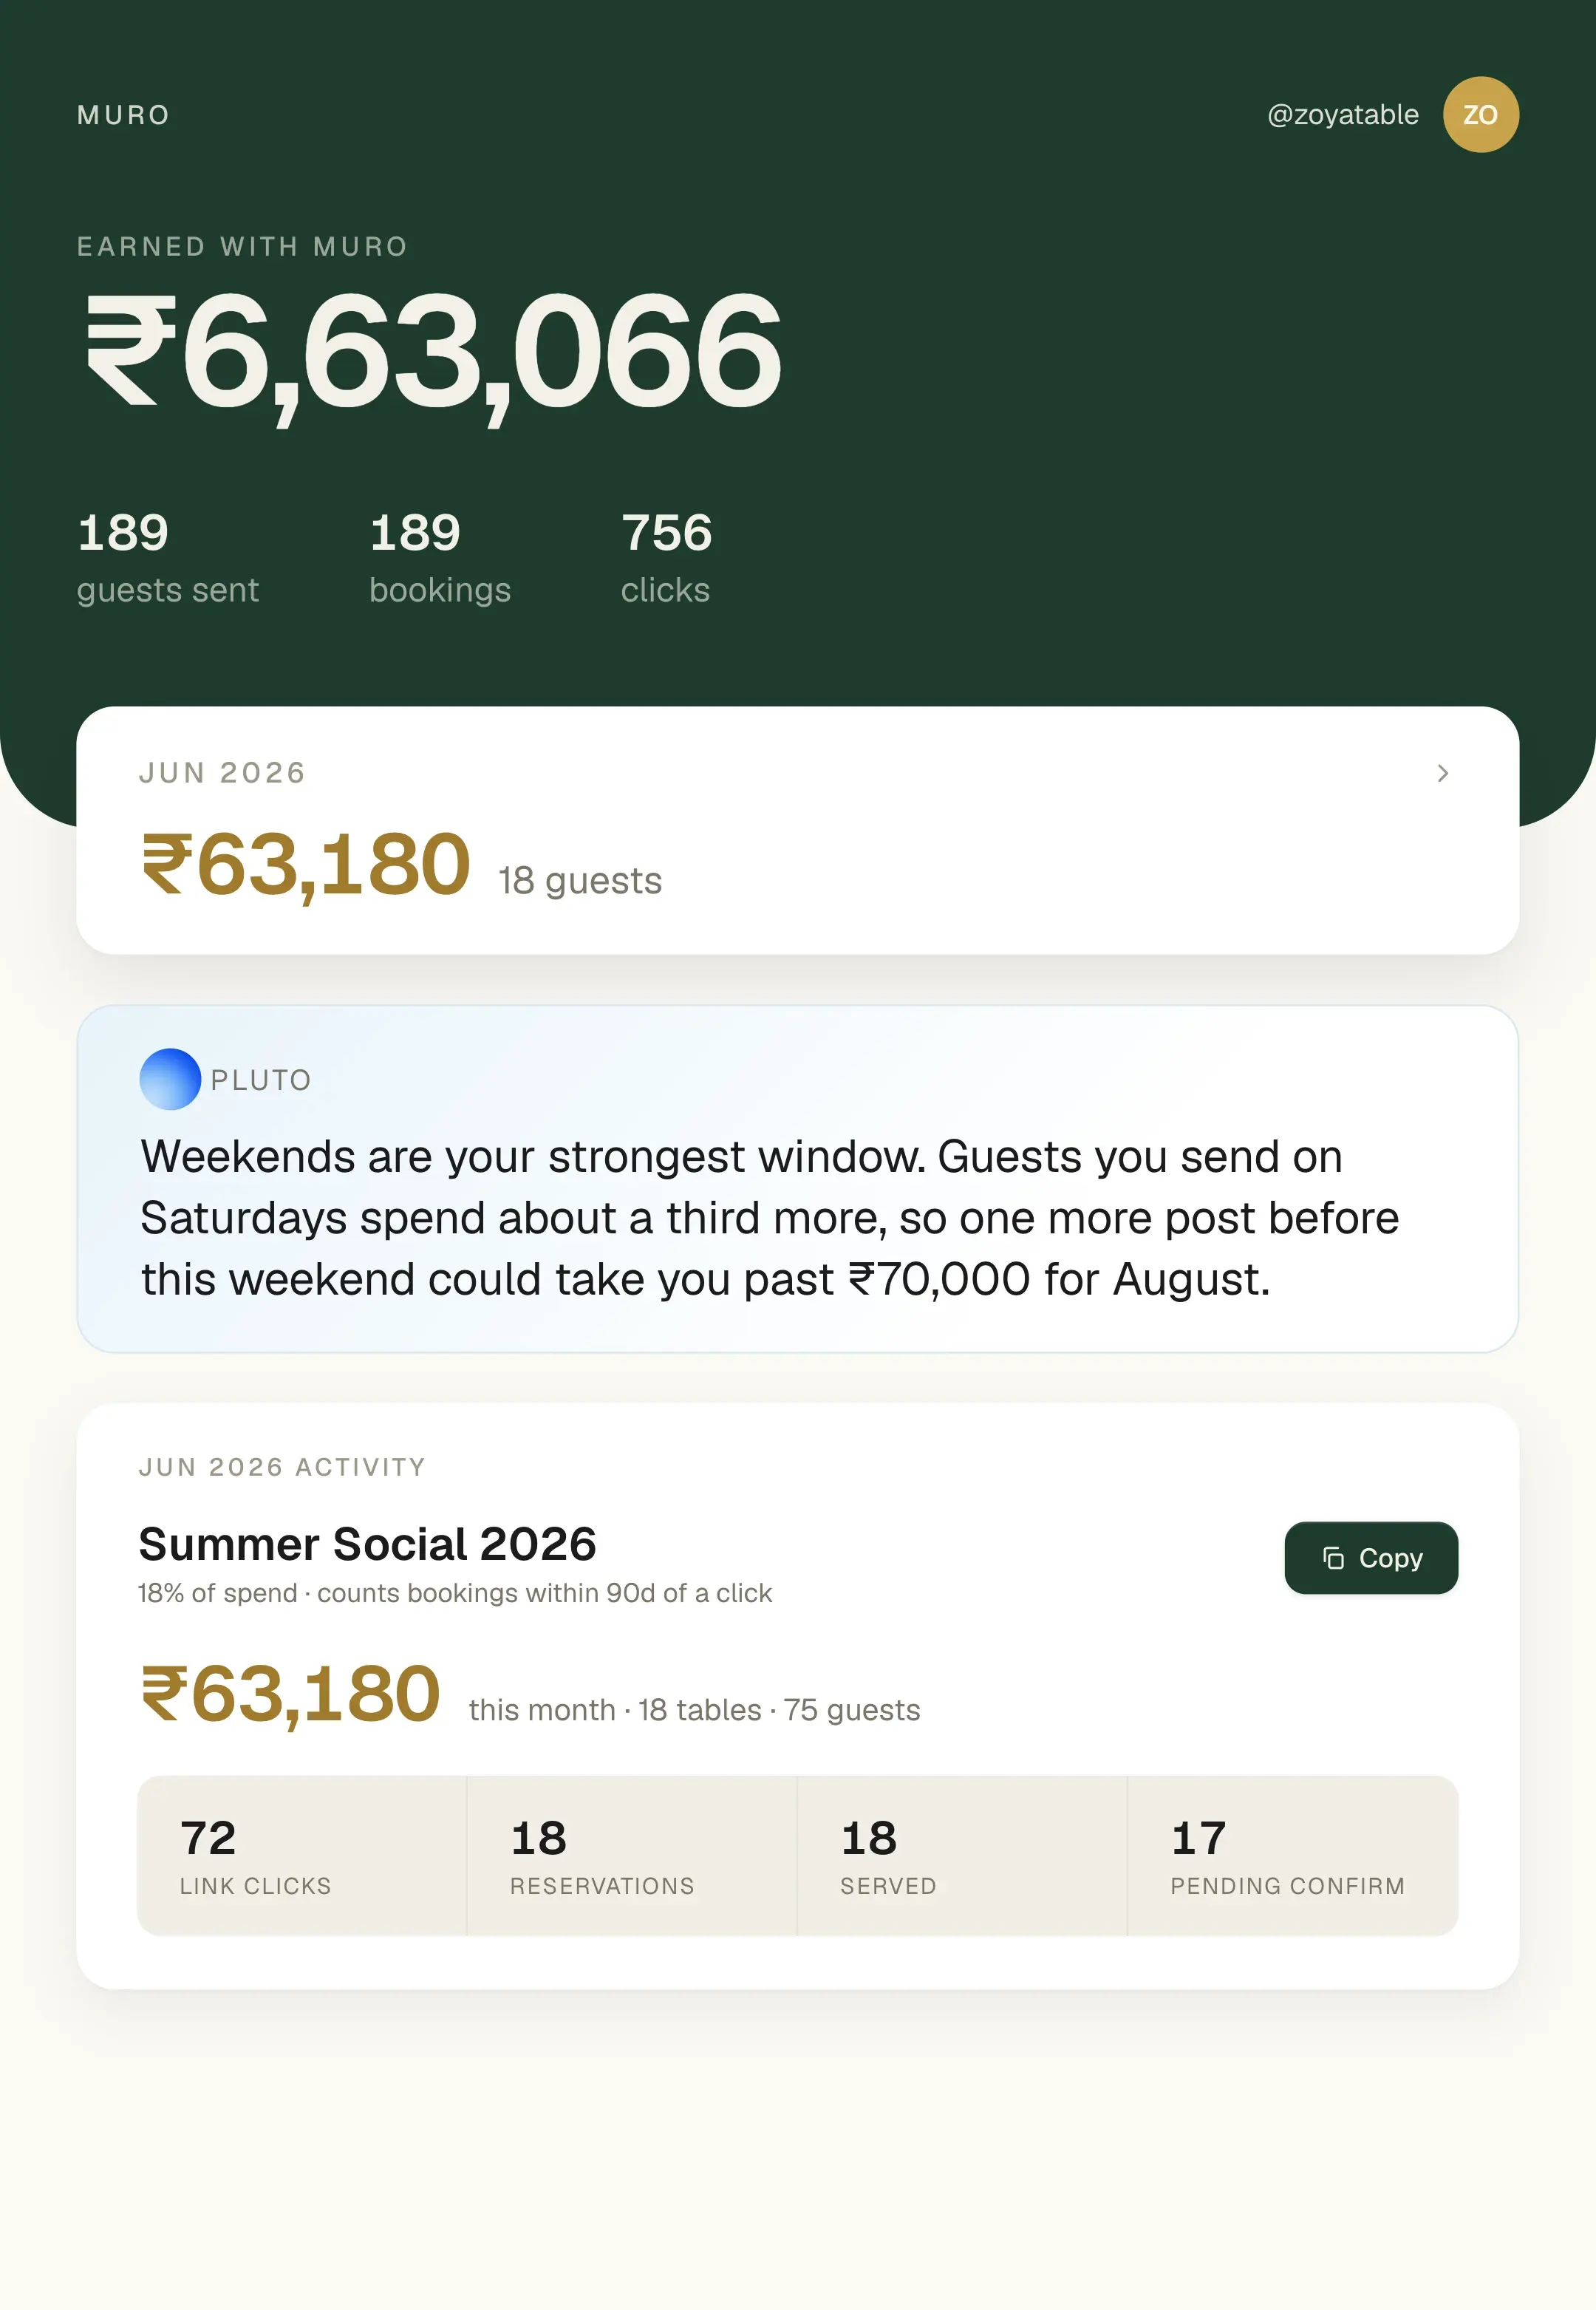This screenshot has height=2310, width=1596.
Task: Click the total earned ₹6,63,066 amount
Action: pos(432,353)
